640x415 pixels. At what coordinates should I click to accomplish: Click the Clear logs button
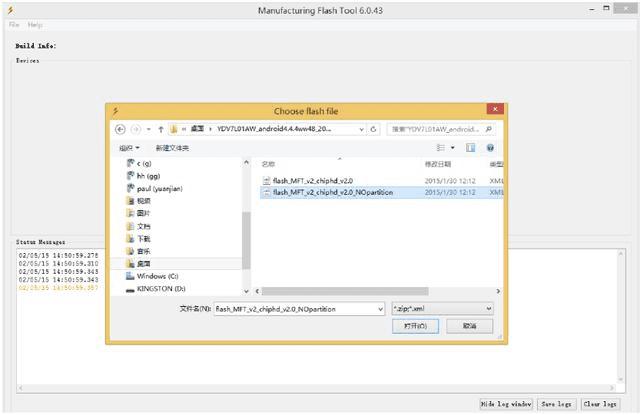coord(600,404)
